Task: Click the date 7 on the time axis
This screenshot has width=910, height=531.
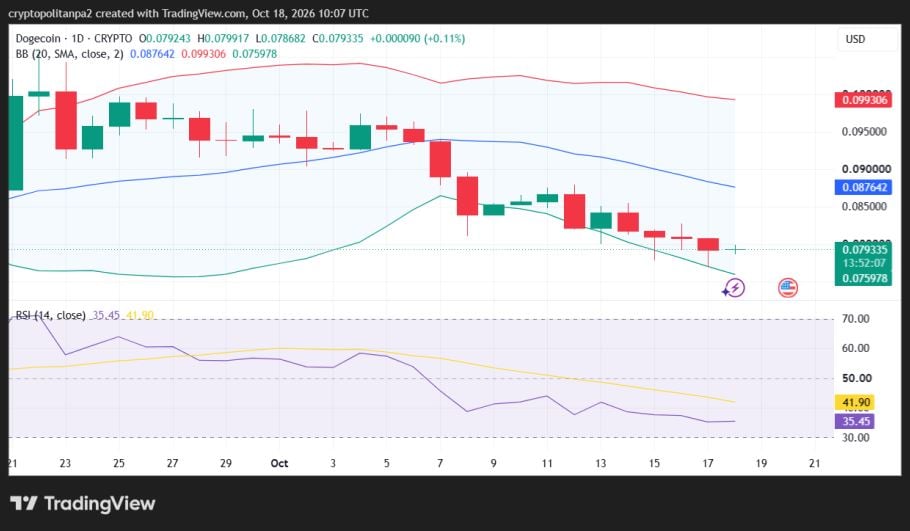Action: coord(440,463)
